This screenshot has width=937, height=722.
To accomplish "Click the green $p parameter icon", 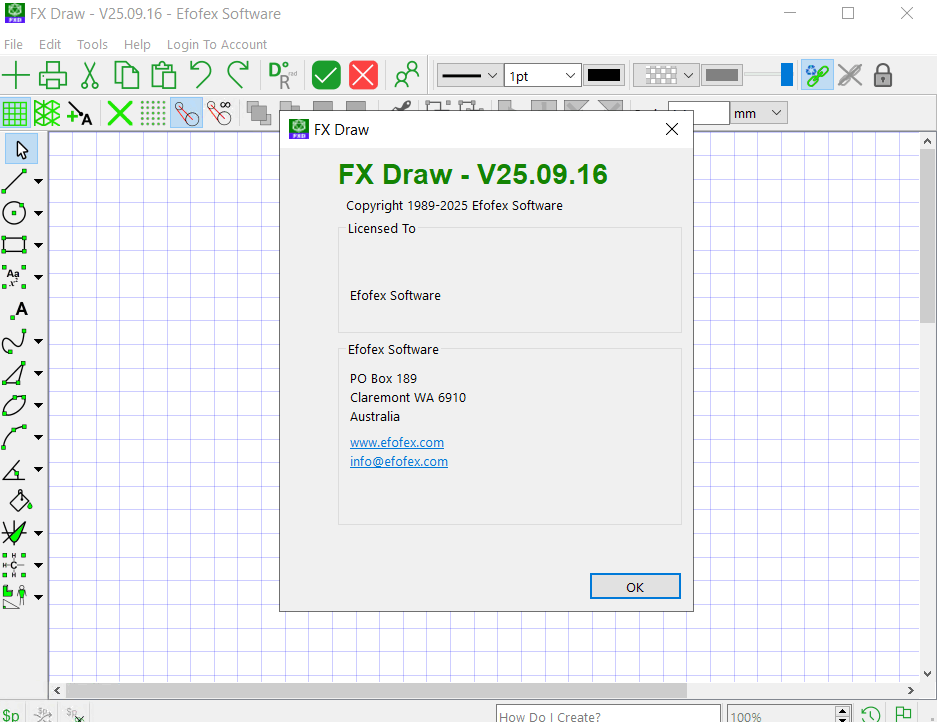I will click(x=11, y=714).
